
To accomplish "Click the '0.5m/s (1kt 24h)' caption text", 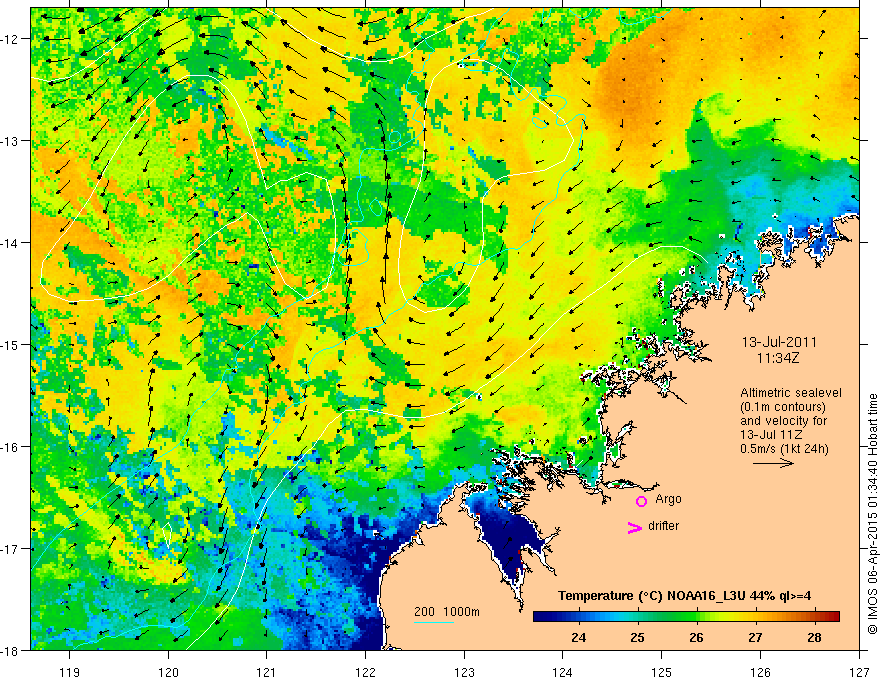I will pos(784,449).
